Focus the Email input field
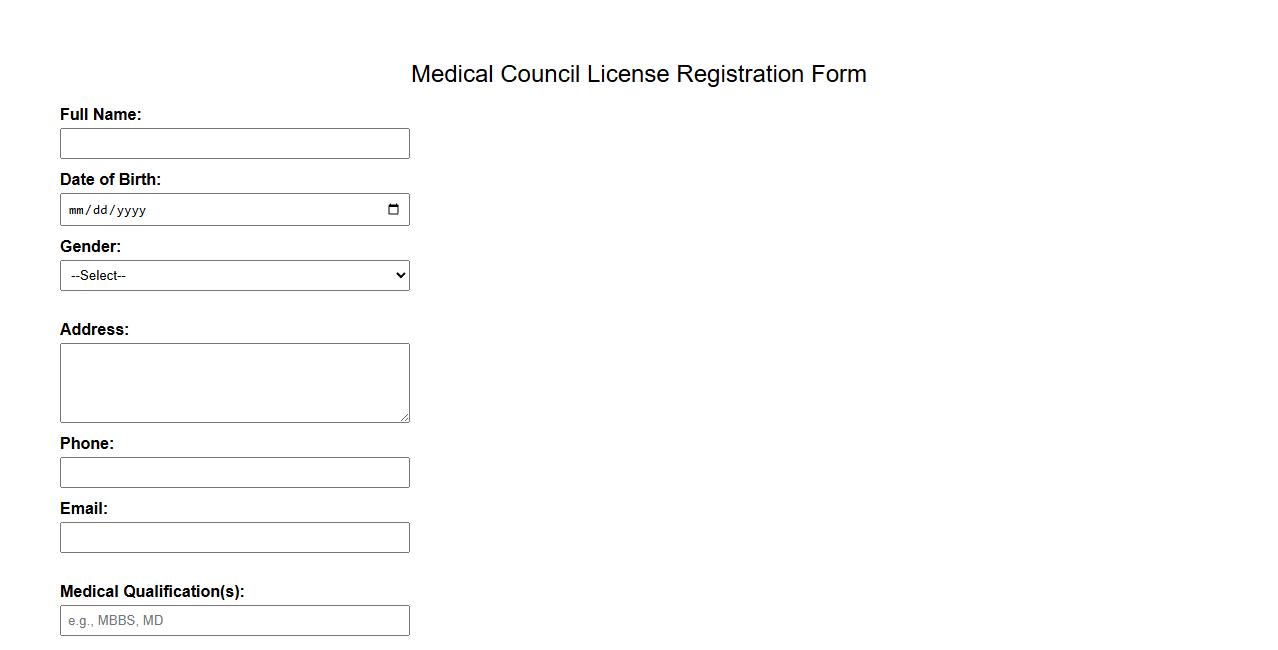 235,537
